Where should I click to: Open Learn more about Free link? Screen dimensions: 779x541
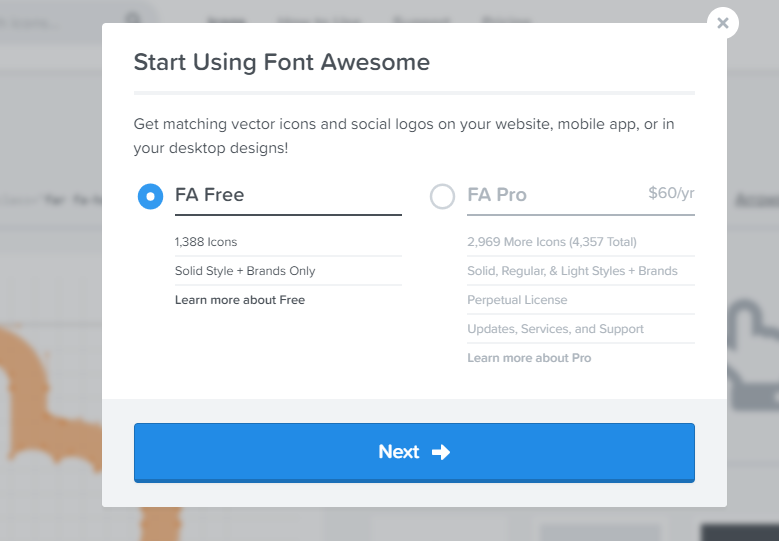click(x=240, y=300)
